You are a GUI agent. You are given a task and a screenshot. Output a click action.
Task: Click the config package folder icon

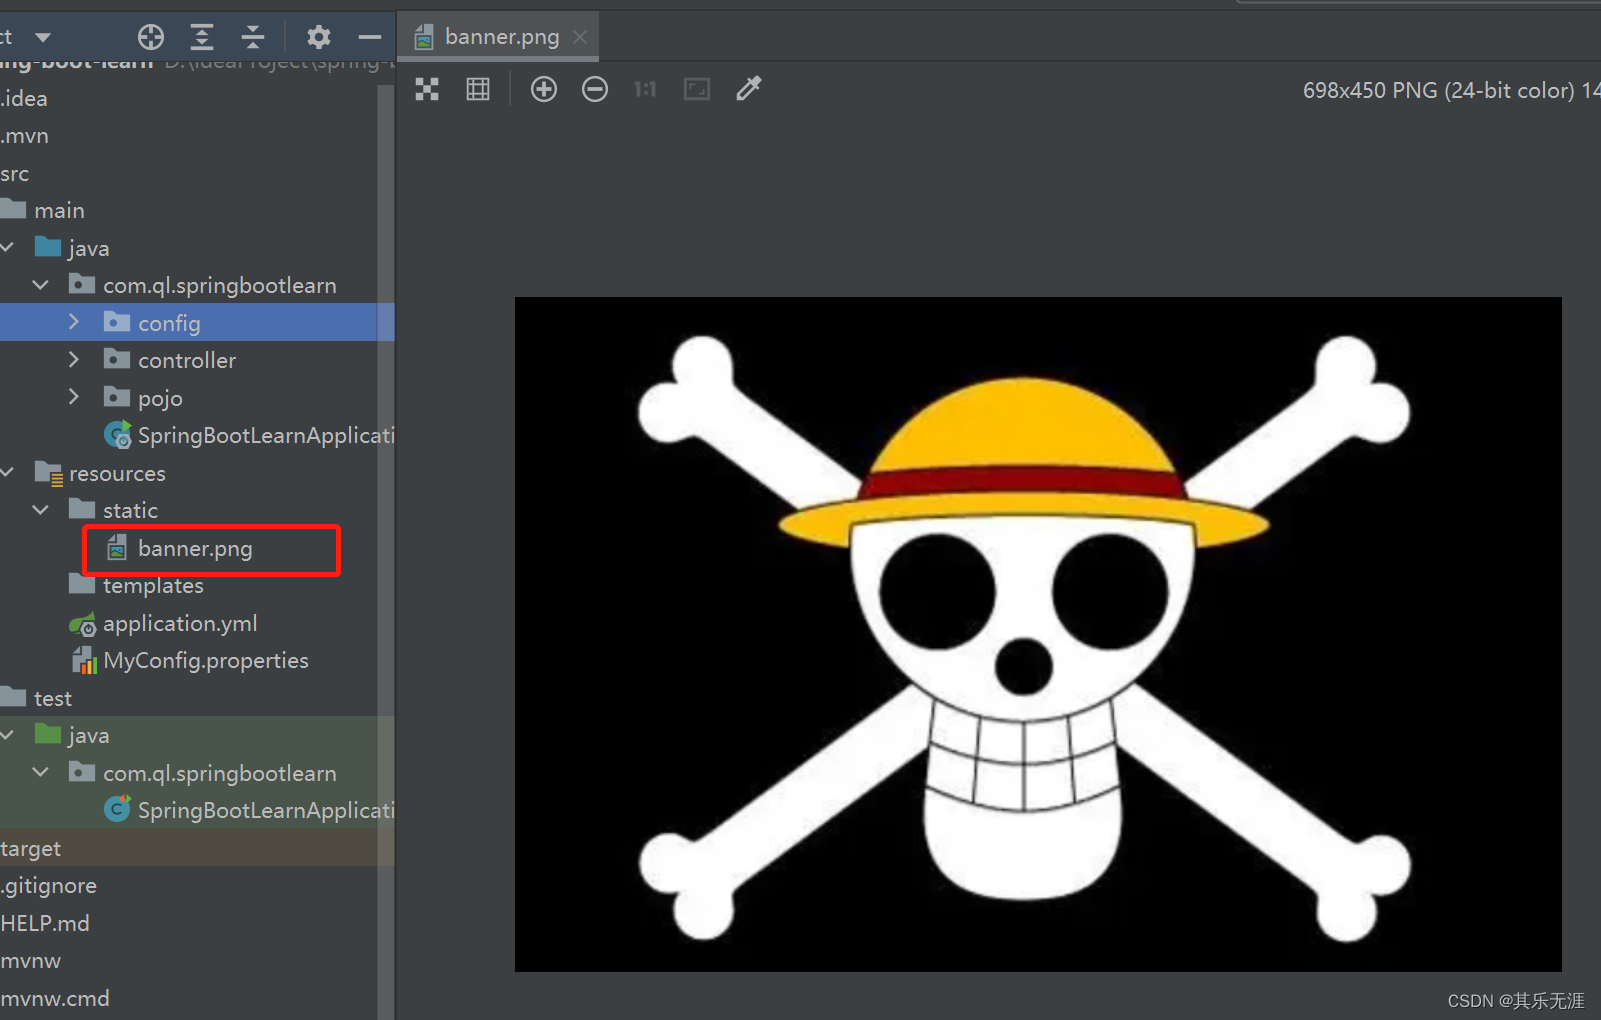(117, 321)
